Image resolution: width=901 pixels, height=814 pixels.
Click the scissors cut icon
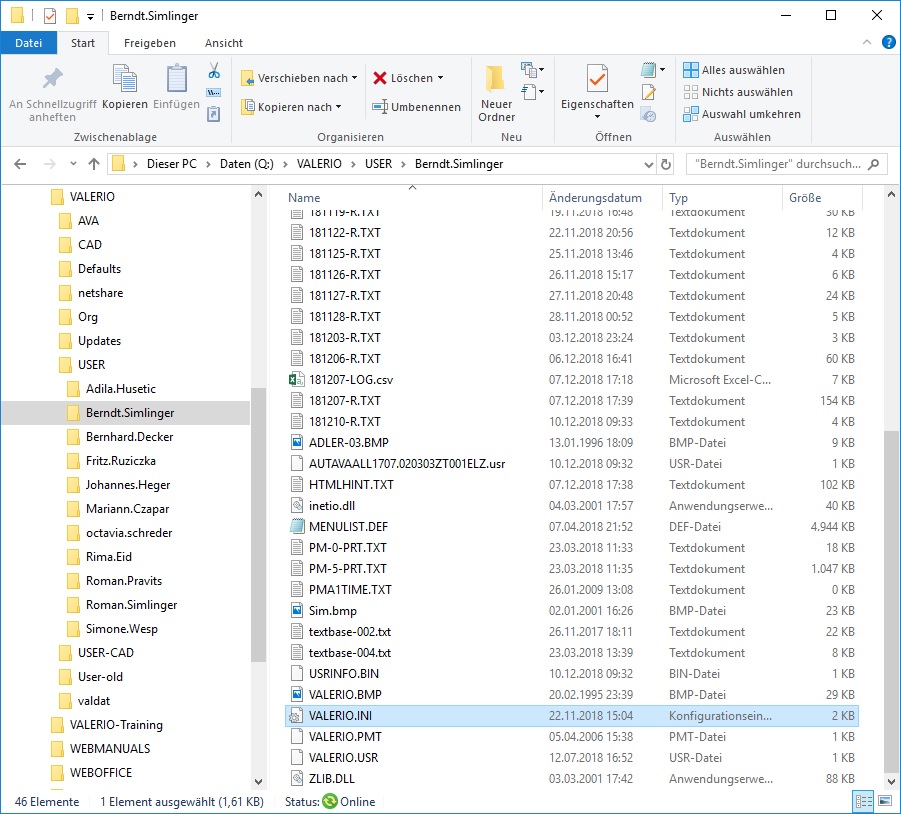[x=213, y=71]
